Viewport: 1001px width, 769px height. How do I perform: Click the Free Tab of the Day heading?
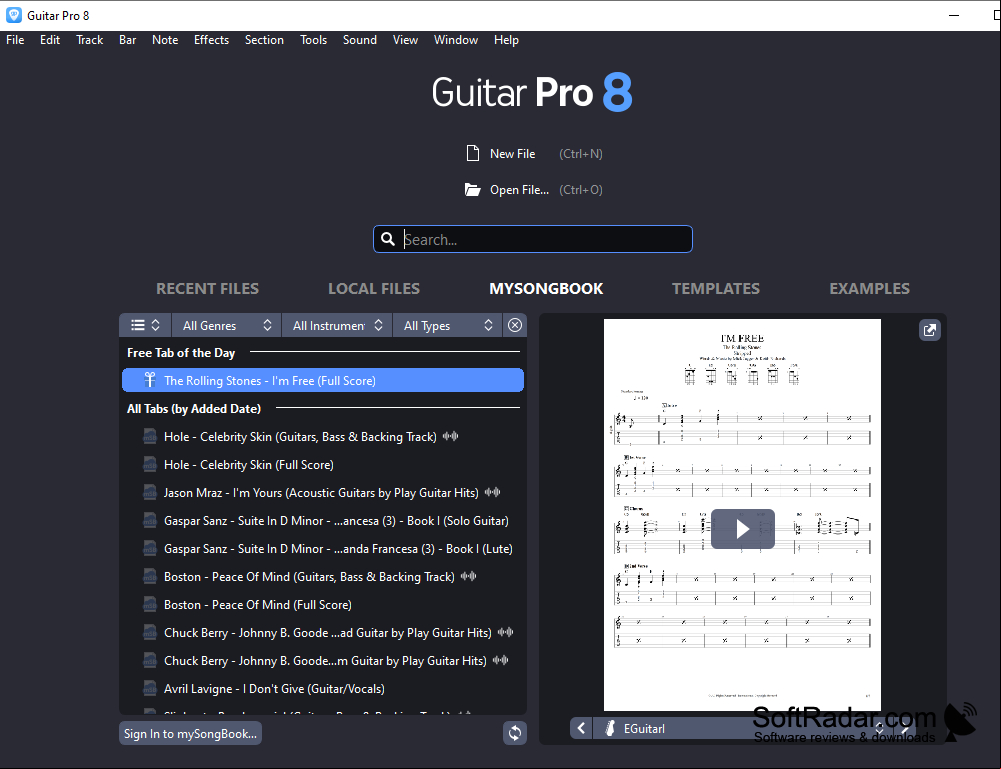[181, 353]
